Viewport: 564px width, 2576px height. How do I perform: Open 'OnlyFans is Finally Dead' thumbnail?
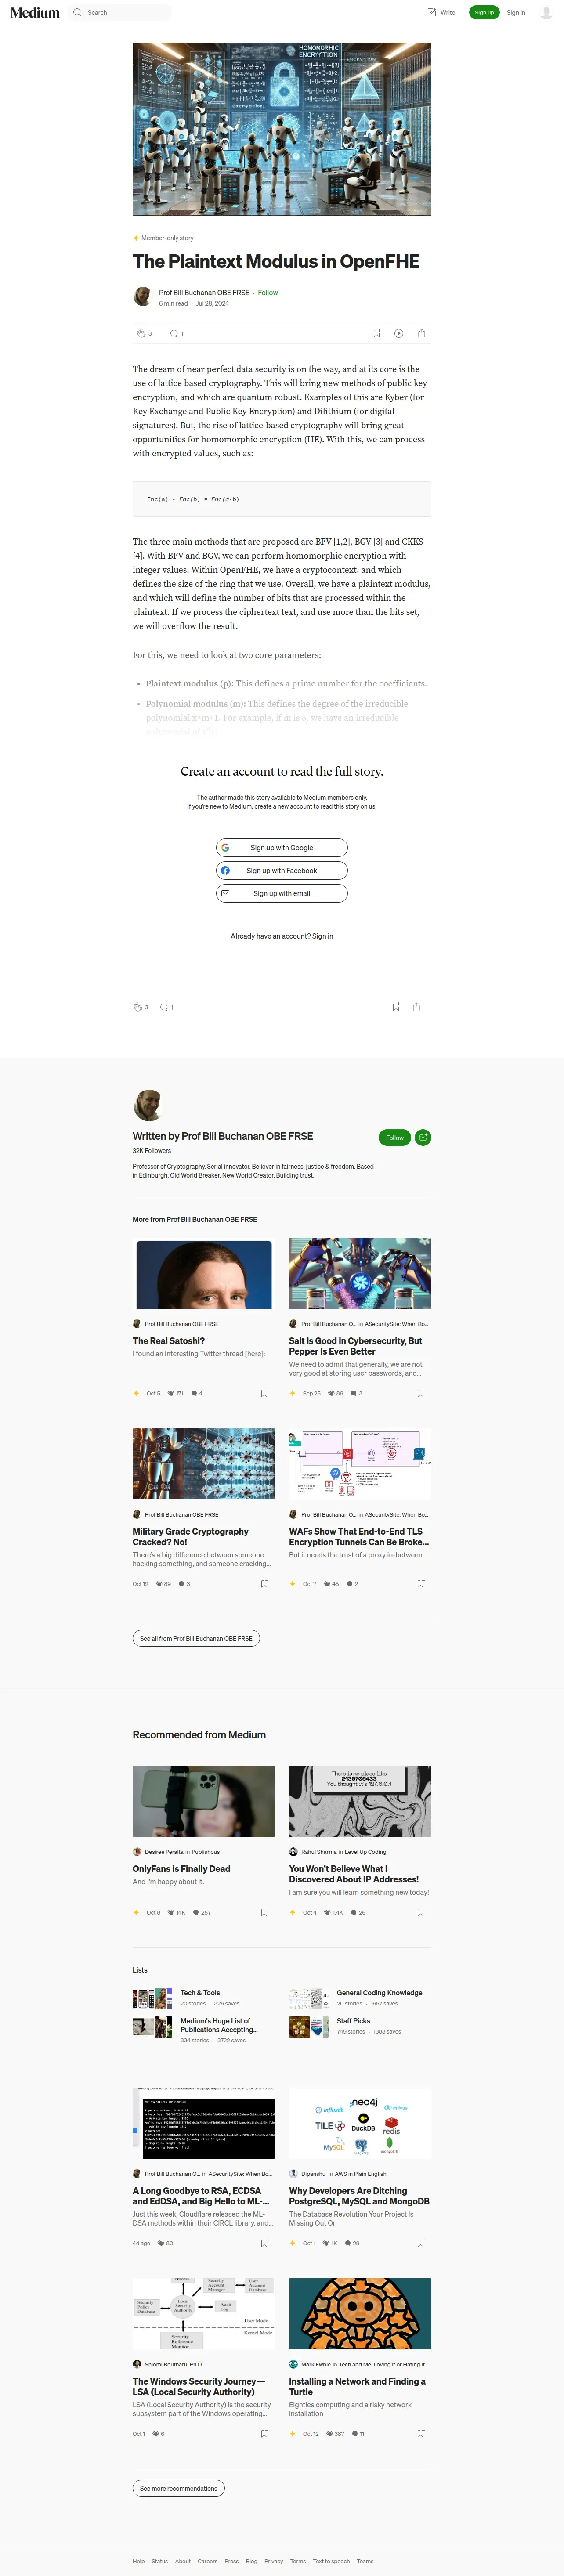tap(204, 1800)
